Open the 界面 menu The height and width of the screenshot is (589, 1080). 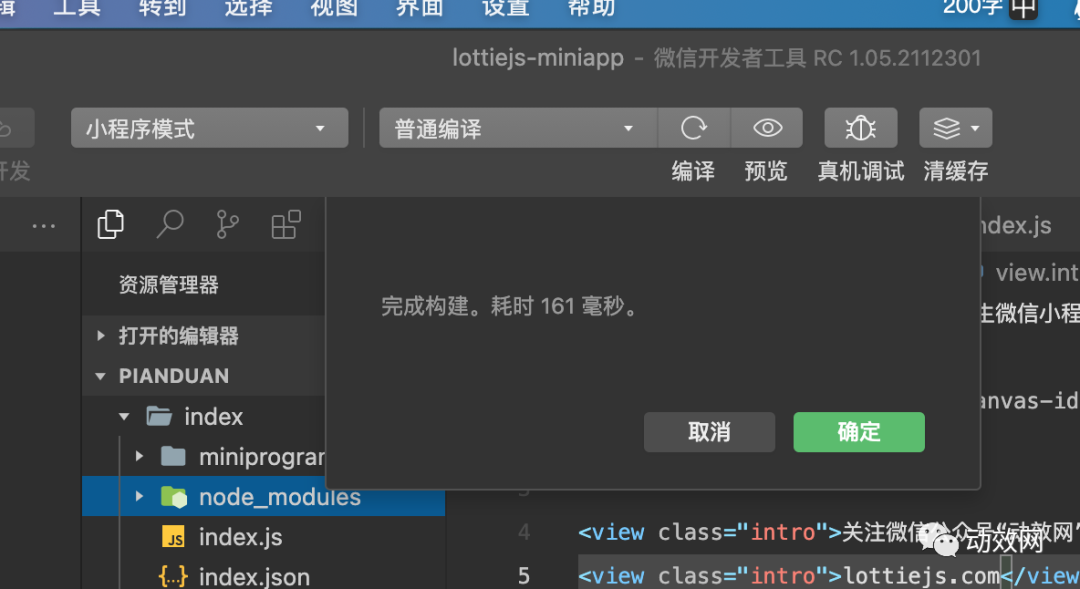(x=419, y=8)
